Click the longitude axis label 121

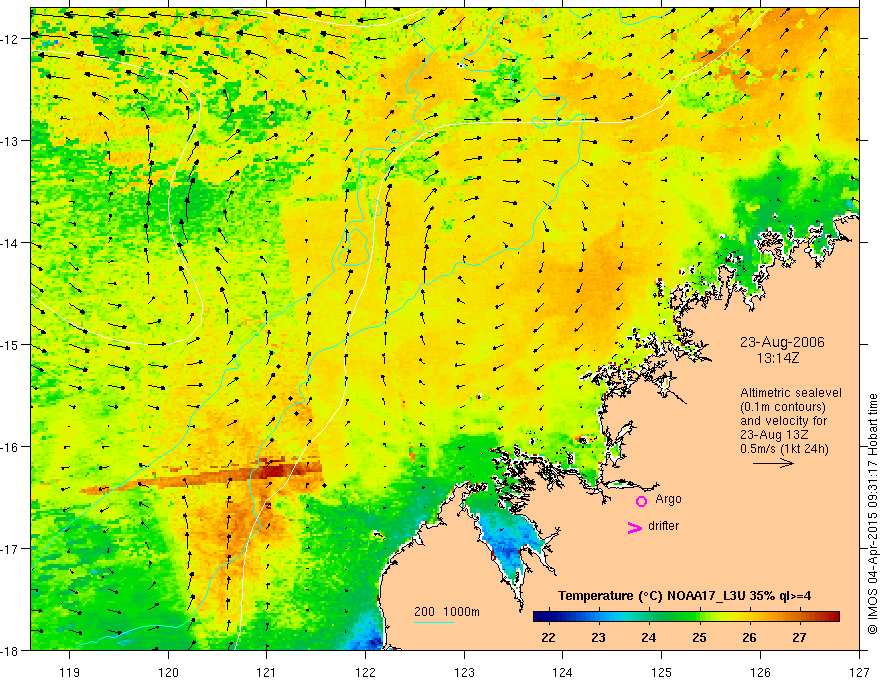[267, 672]
